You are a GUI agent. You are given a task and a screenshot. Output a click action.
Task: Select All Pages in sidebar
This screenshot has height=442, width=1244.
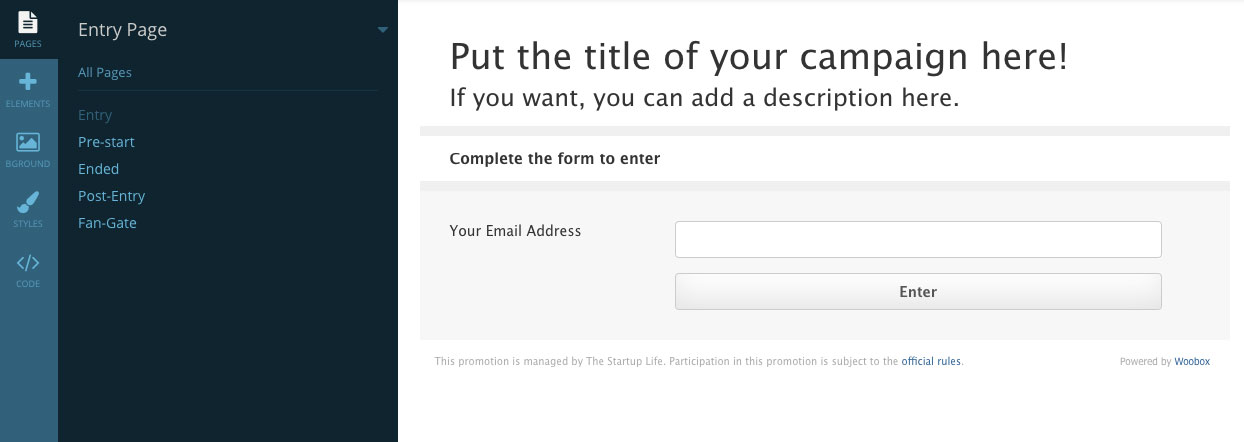[x=105, y=72]
